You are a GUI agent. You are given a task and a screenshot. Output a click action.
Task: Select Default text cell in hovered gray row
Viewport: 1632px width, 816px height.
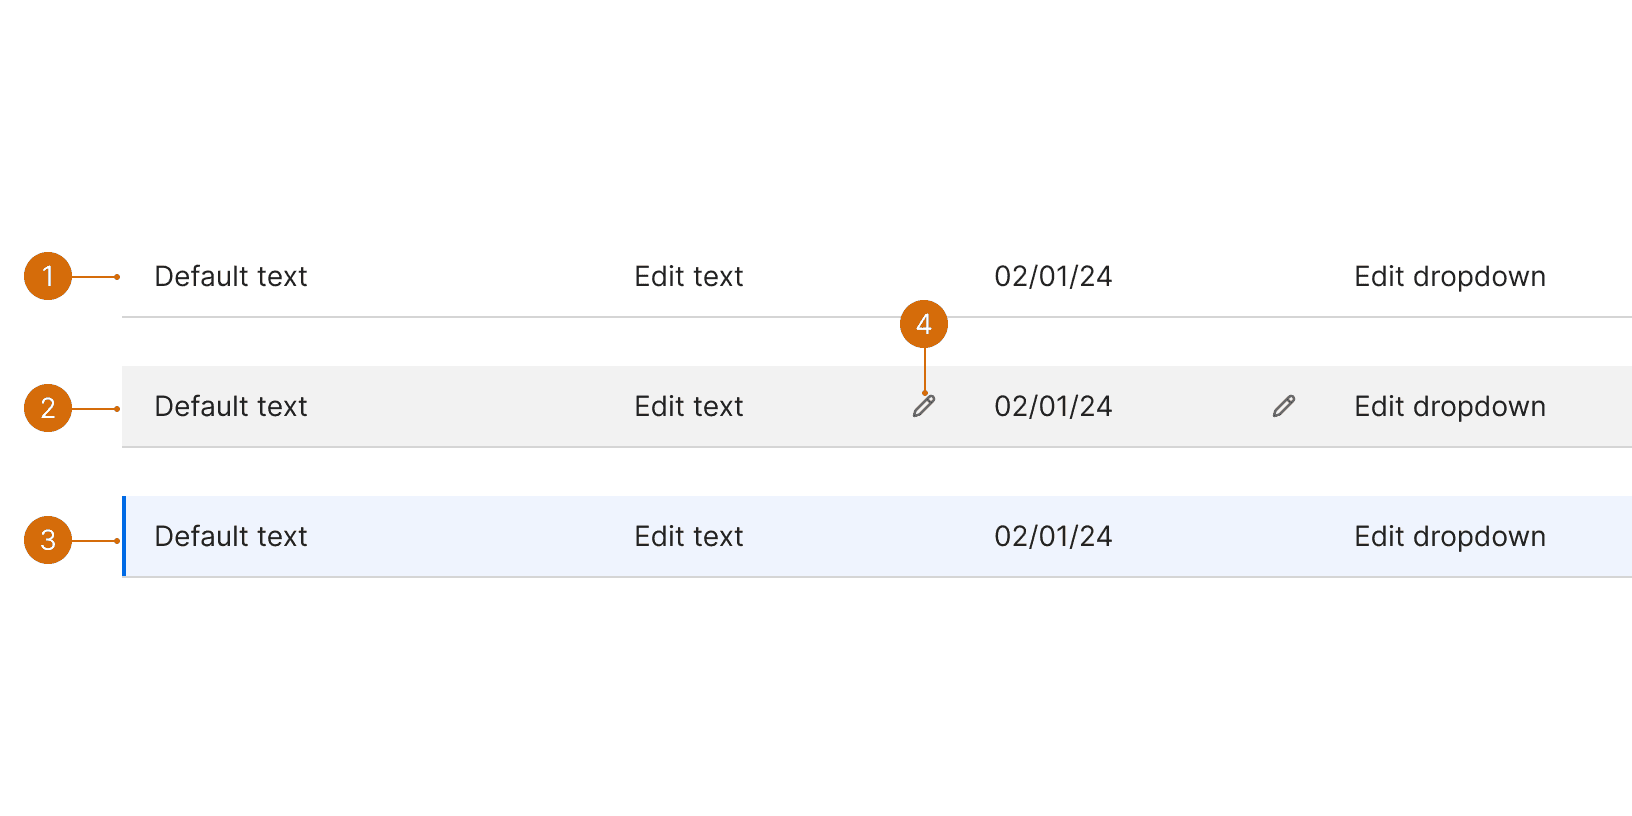point(231,406)
